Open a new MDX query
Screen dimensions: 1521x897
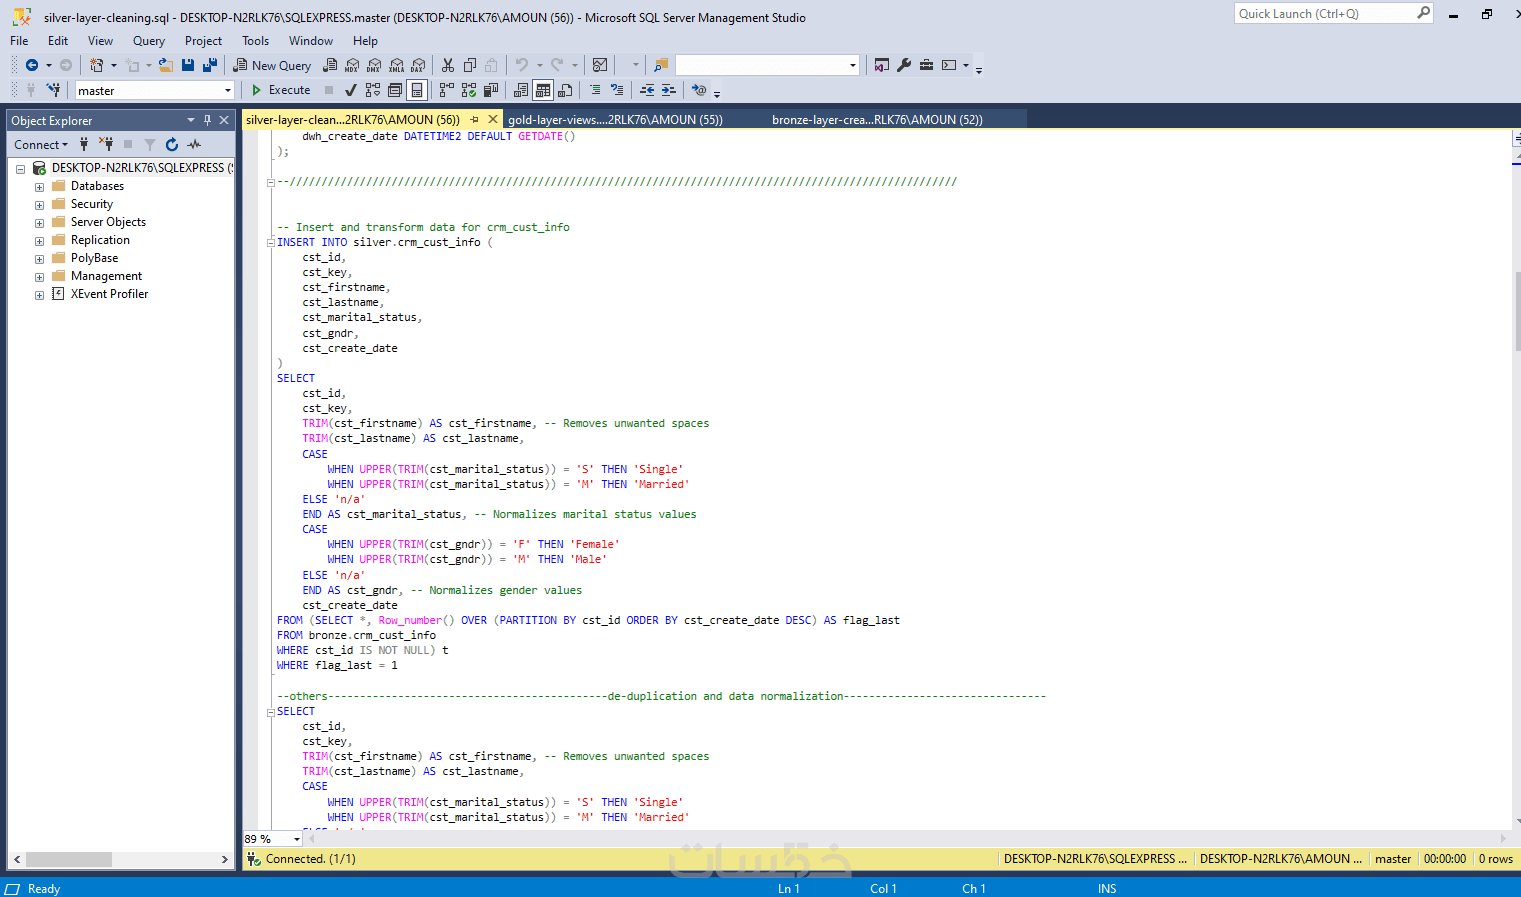pyautogui.click(x=352, y=65)
